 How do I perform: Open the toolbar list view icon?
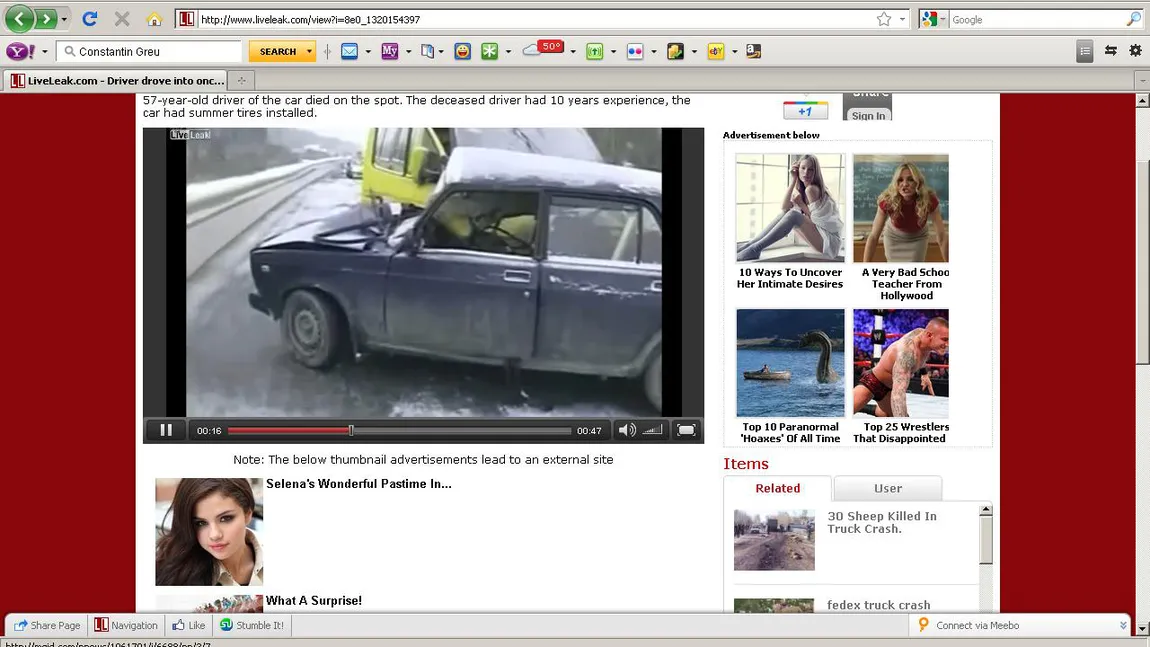click(1085, 51)
